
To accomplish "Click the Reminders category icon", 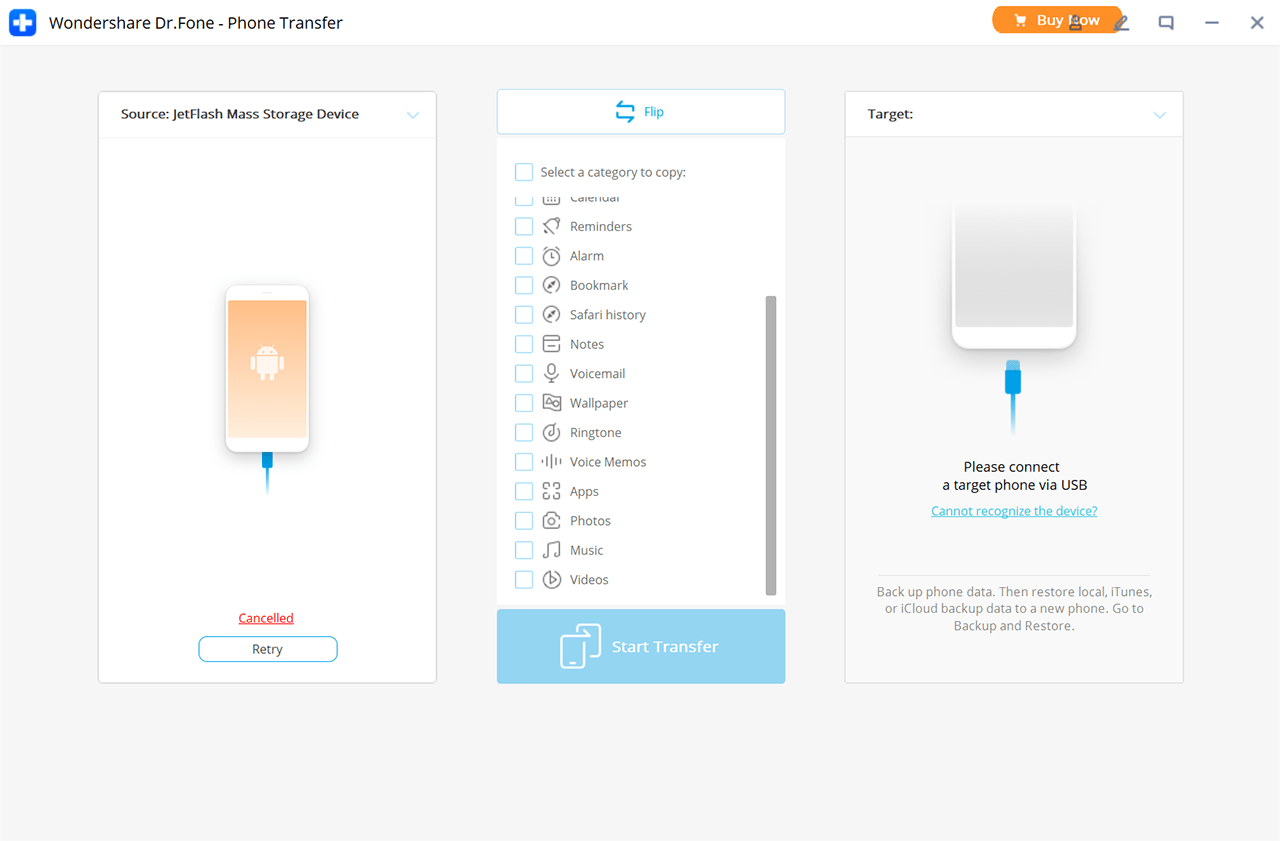I will 551,226.
